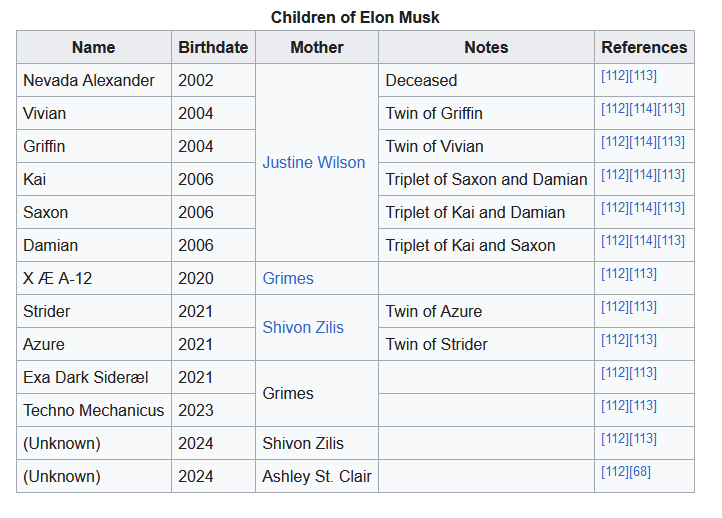The image size is (722, 518).
Task: Click the Grimes link in X Æ A-12 row
Action: 288,278
